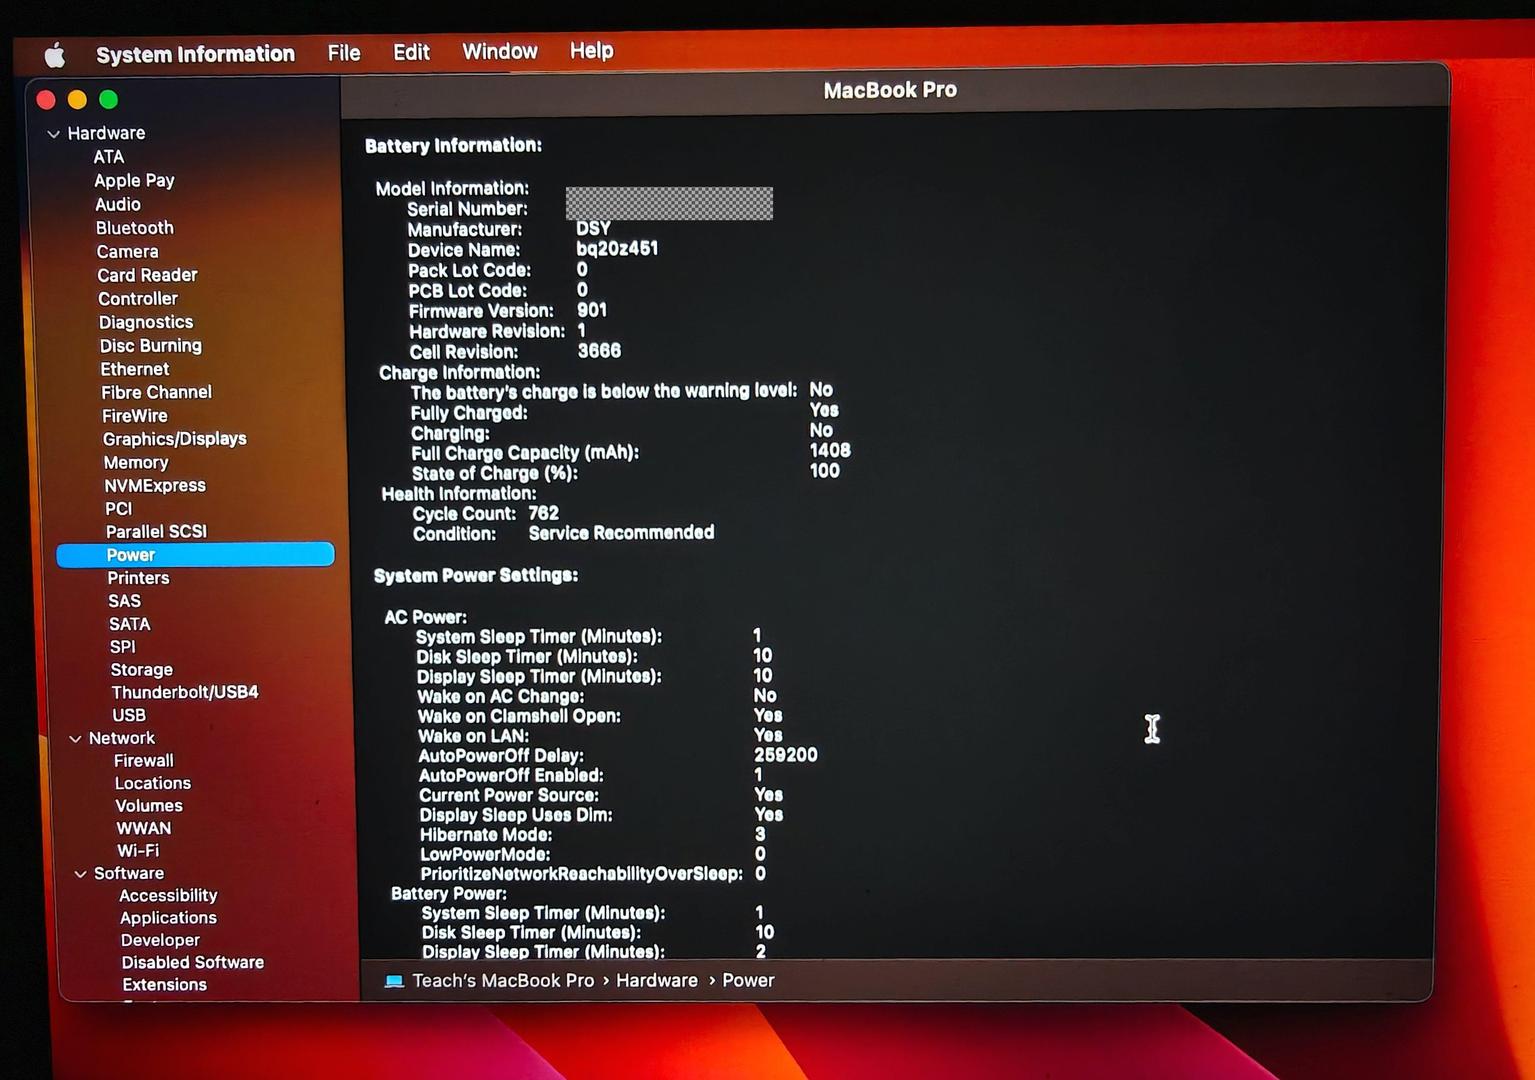1535x1080 pixels.
Task: Click the Battery Information heading
Action: [x=453, y=146]
